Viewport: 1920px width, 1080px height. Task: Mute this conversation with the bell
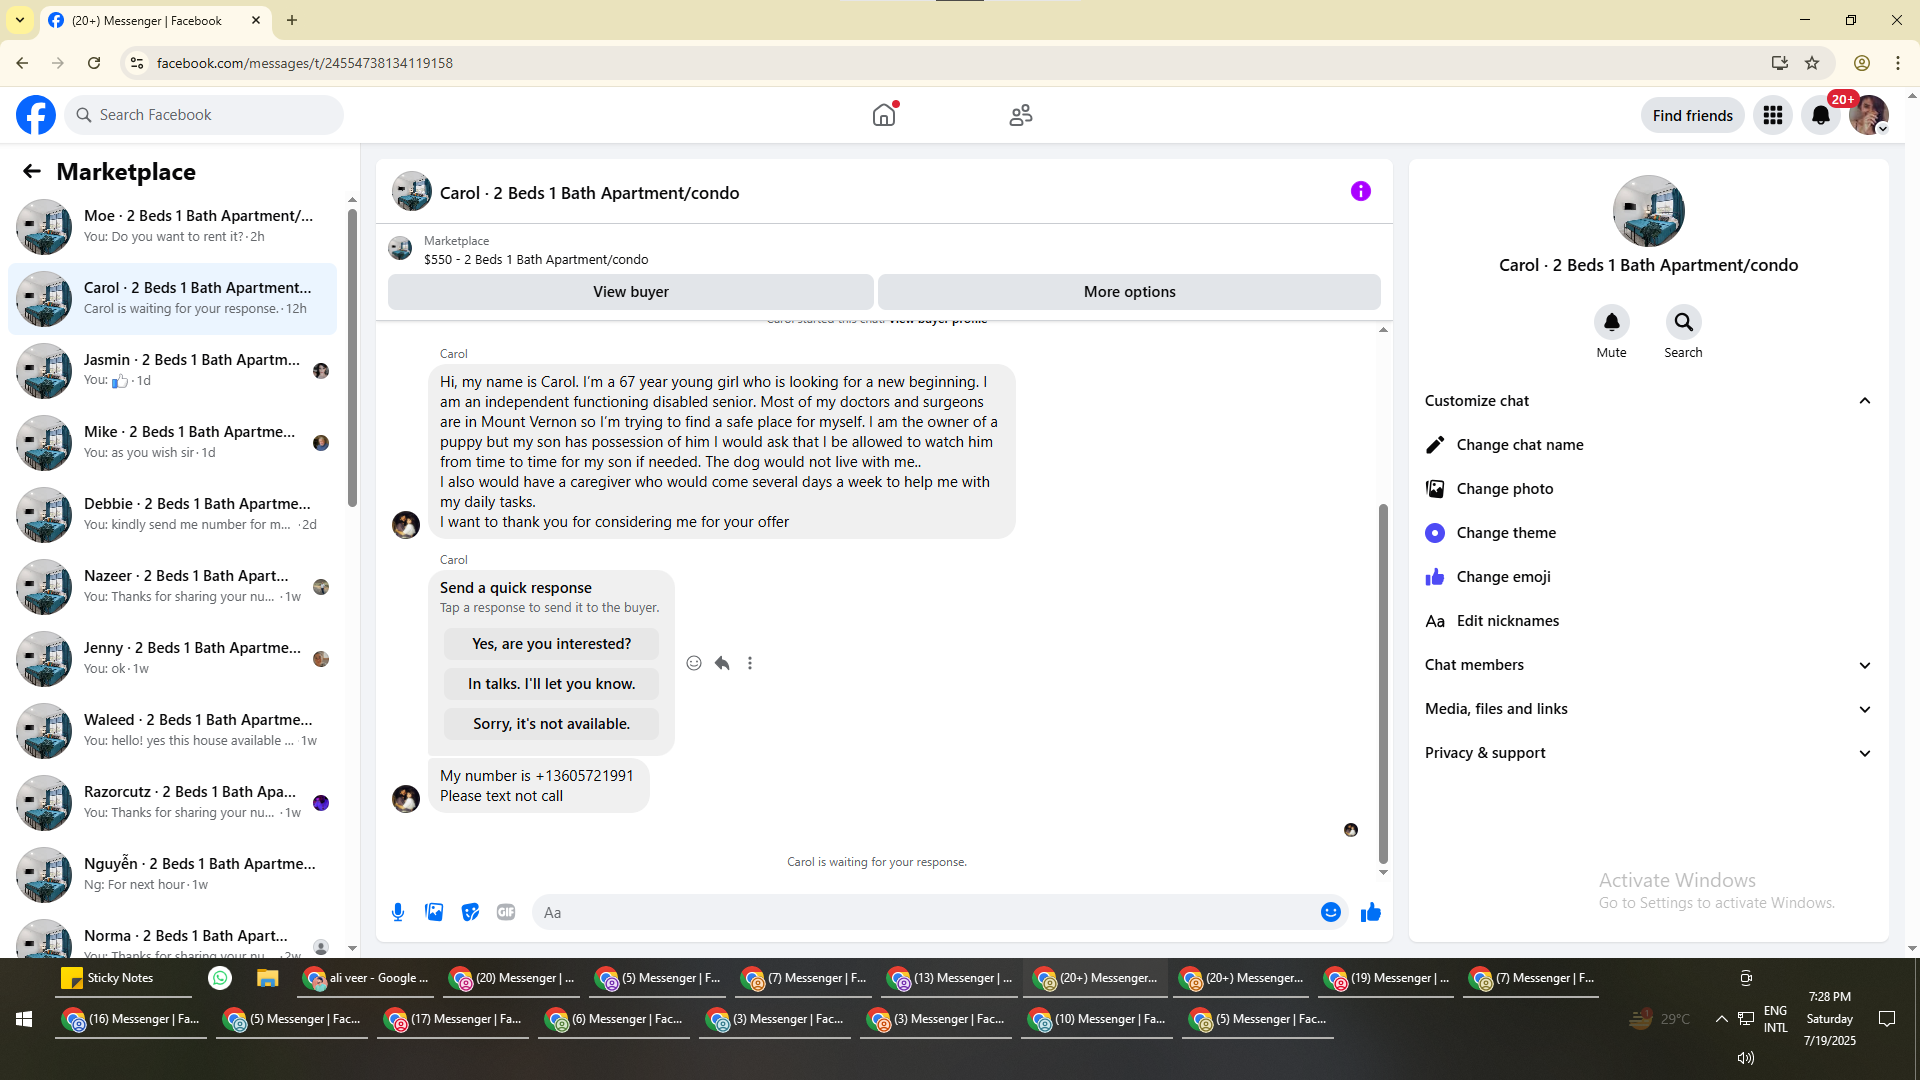click(x=1611, y=323)
